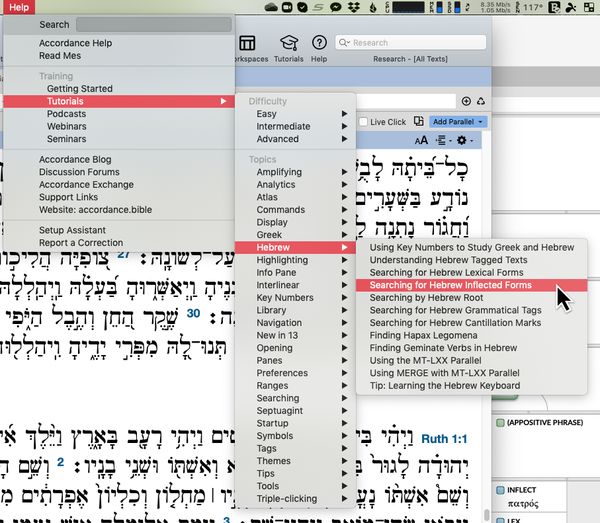The height and width of the screenshot is (523, 600).
Task: Expand the Triple-clicking topic submenu
Action: [296, 499]
